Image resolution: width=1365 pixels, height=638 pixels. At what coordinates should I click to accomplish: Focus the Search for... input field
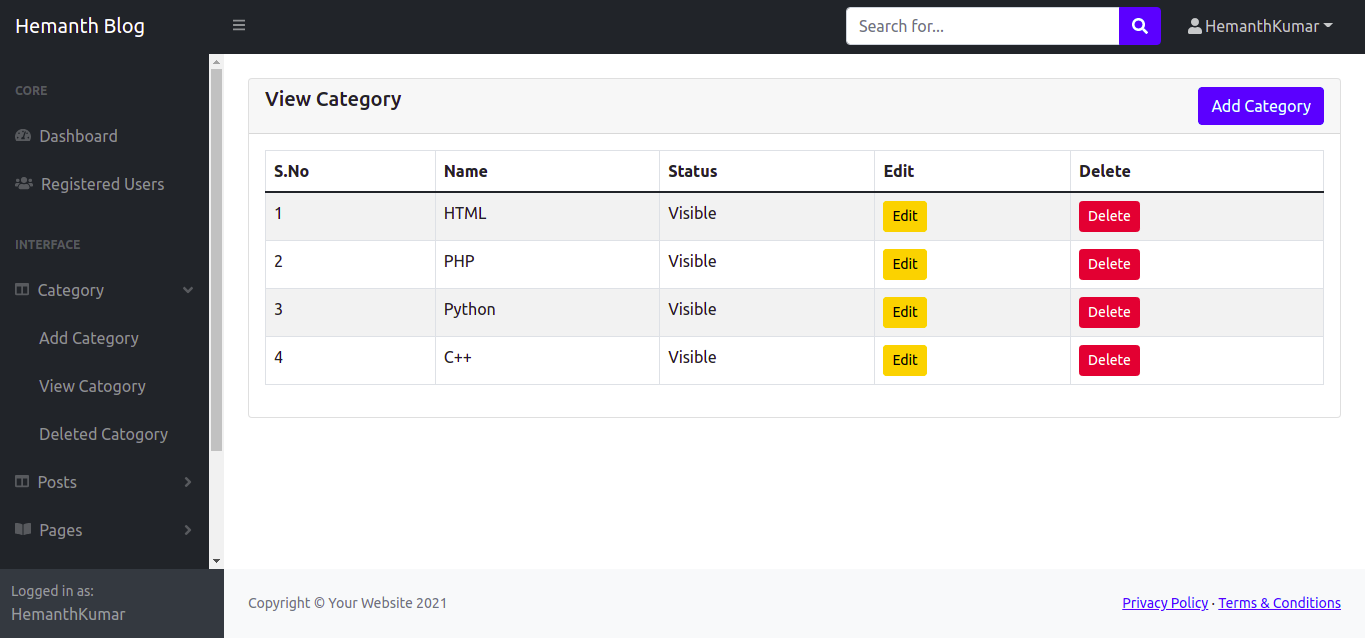pos(981,26)
